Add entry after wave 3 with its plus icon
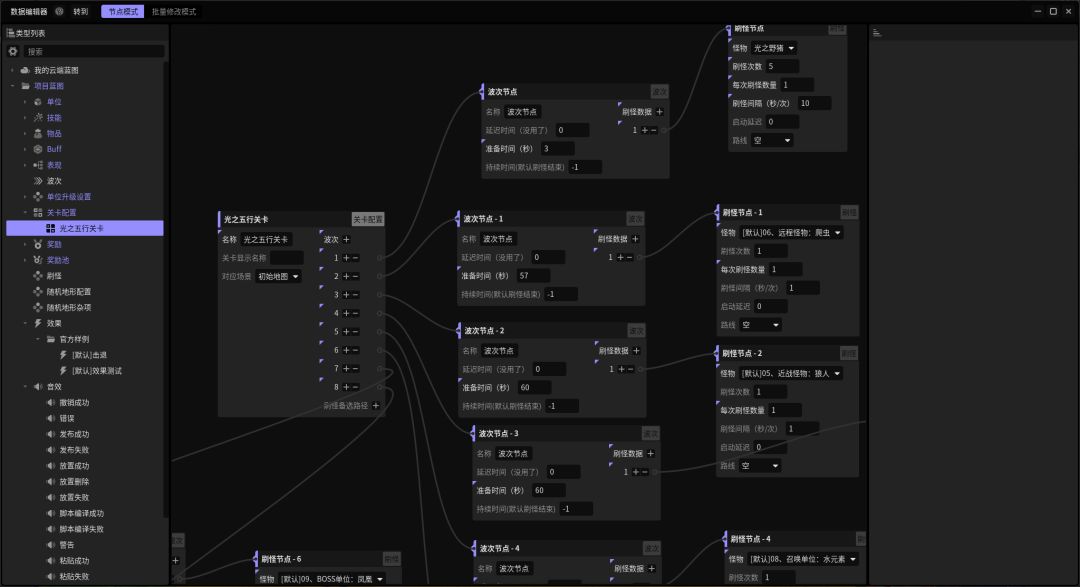 (x=346, y=294)
